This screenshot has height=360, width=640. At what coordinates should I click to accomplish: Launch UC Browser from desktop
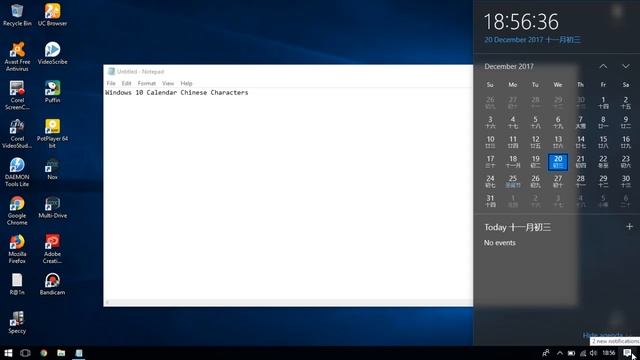[52, 14]
